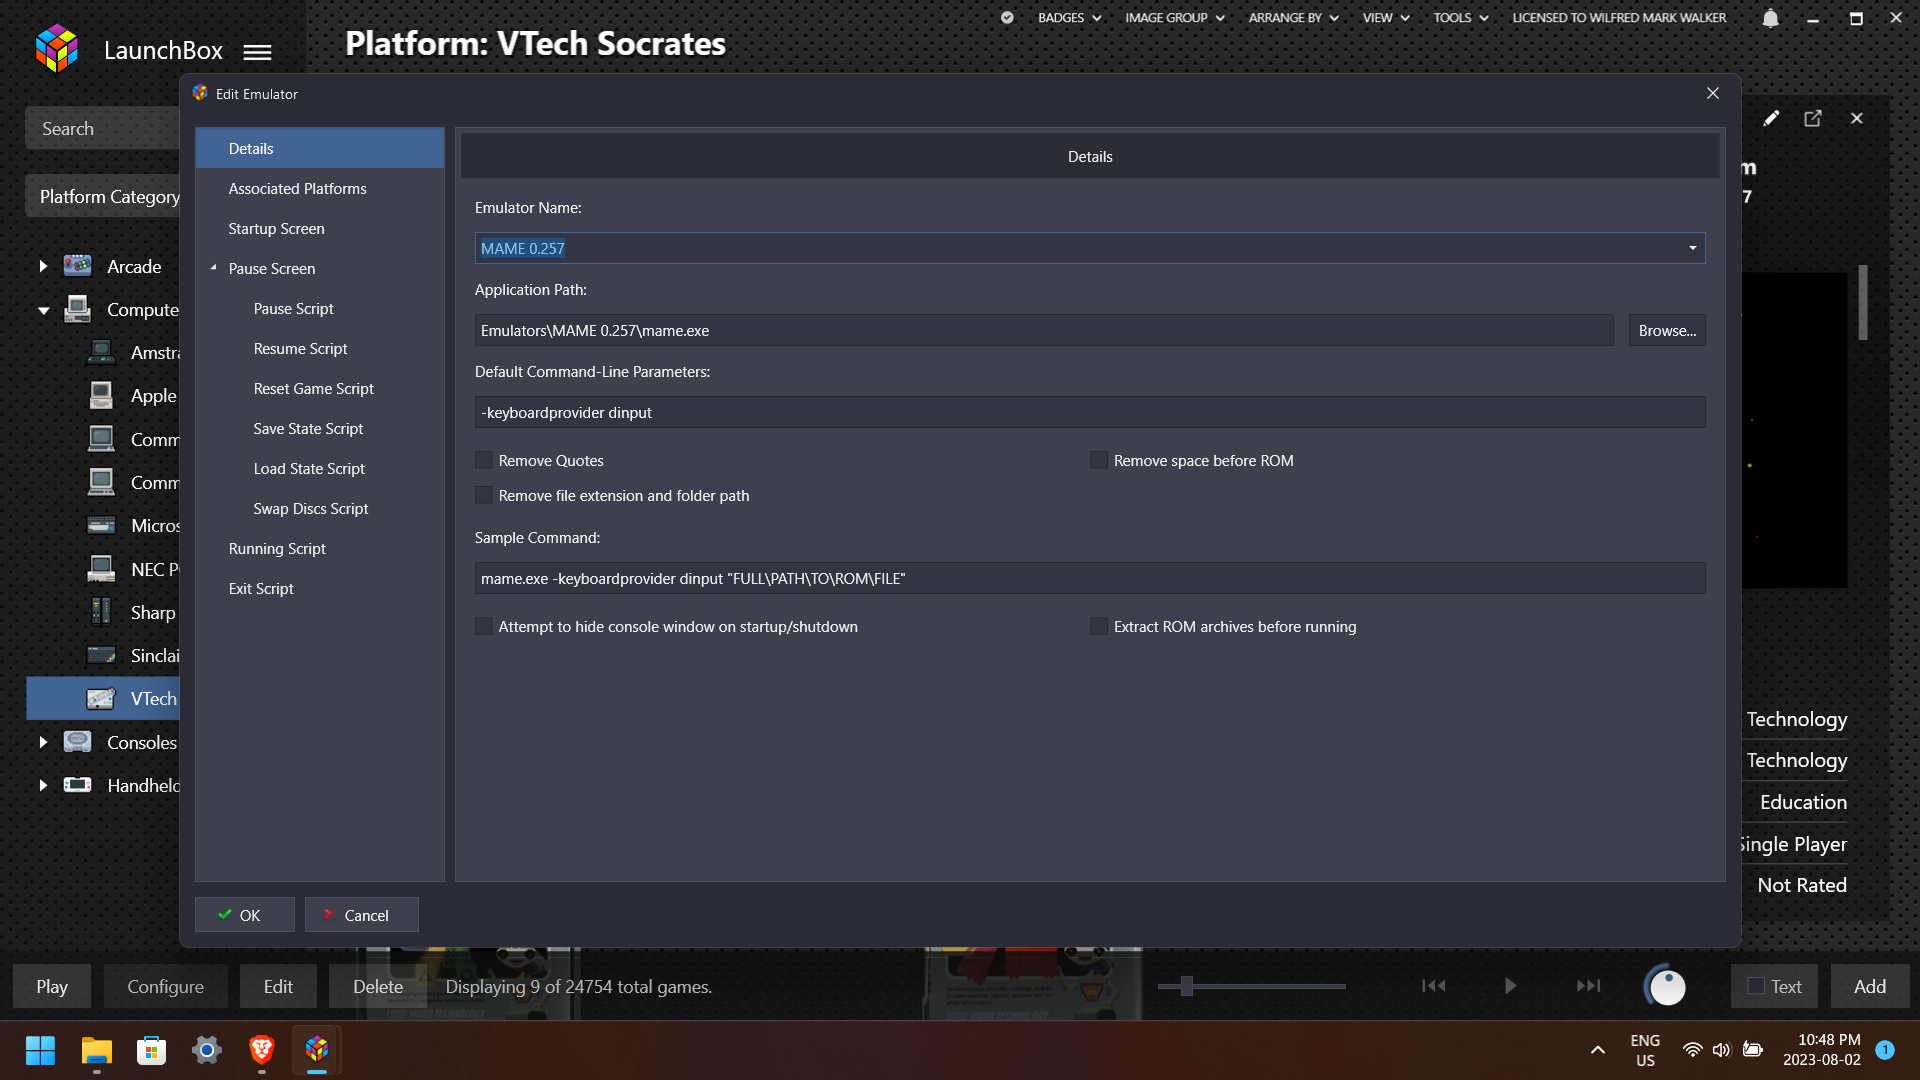Click the Handhelds category icon

(x=77, y=785)
